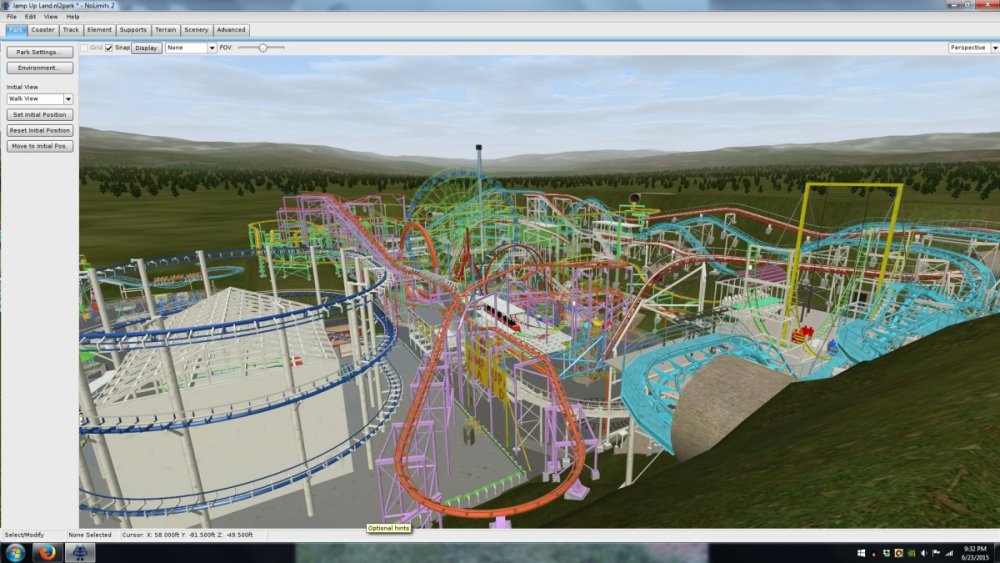Click the NoLimits title bar app icon

(6, 5)
